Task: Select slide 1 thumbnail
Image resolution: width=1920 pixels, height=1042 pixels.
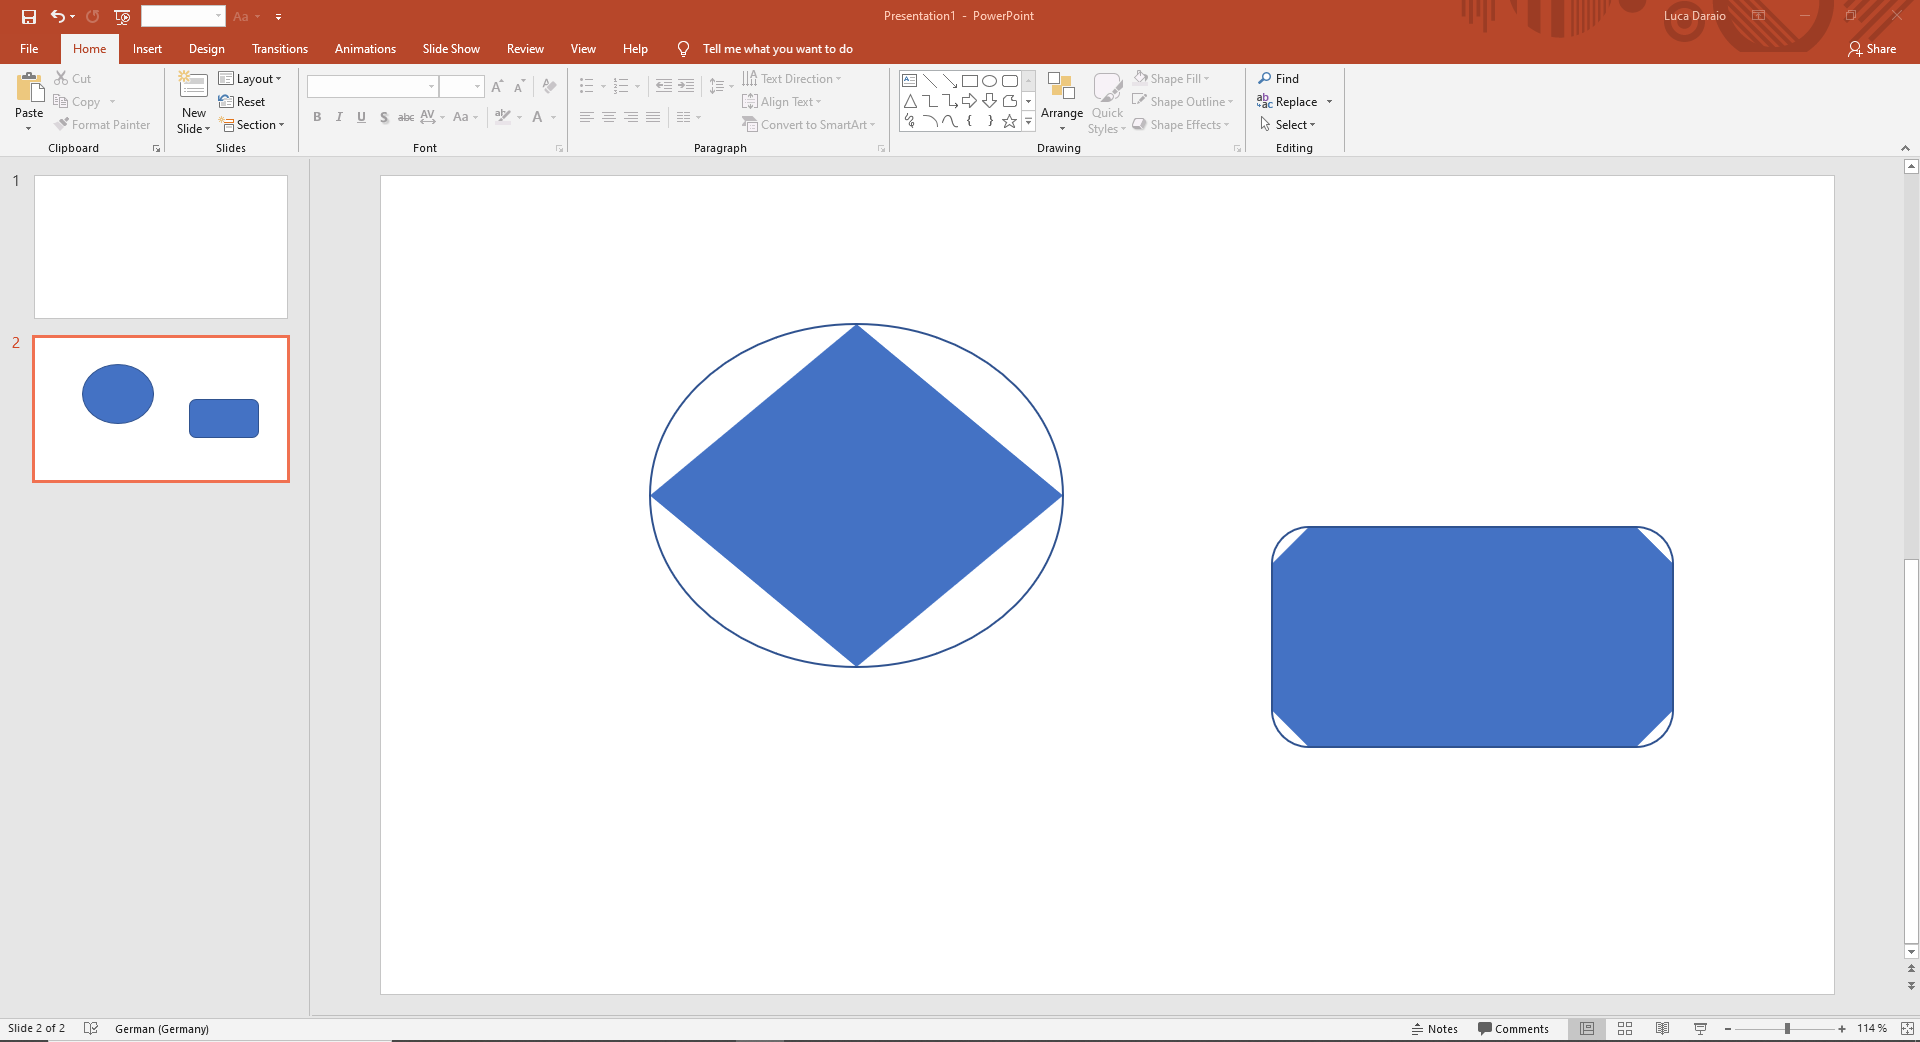Action: click(x=161, y=247)
